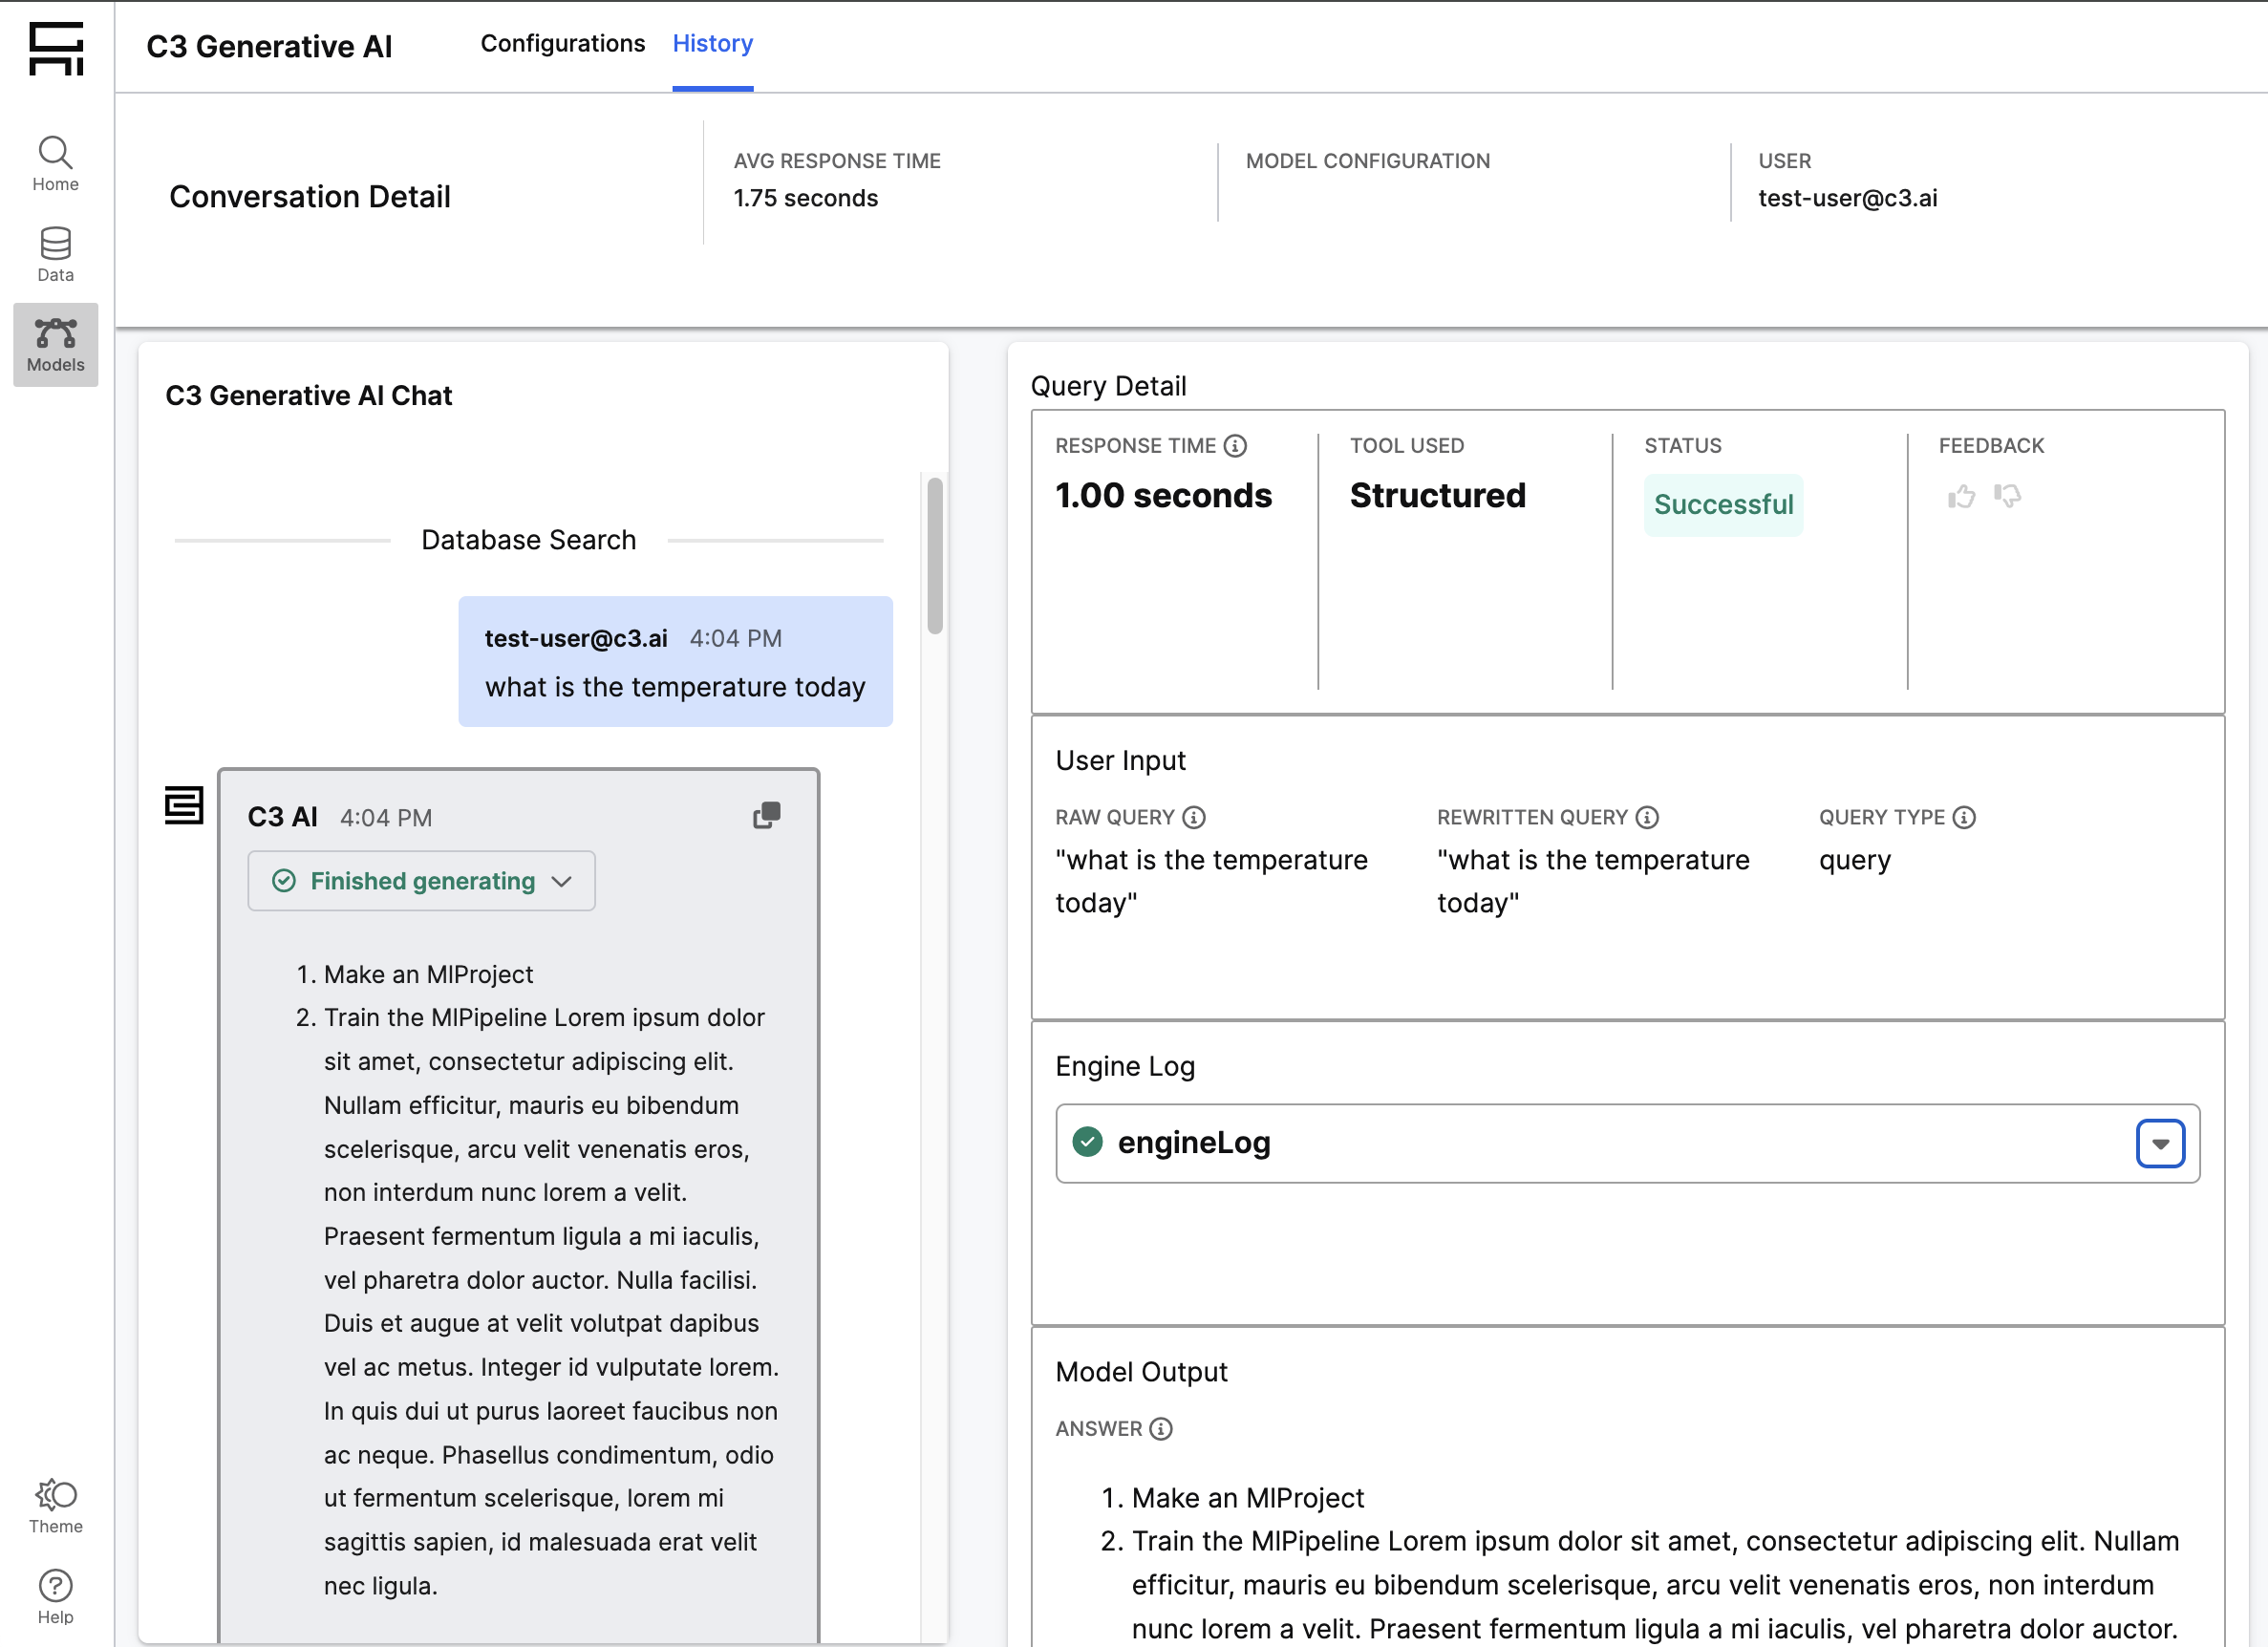Image resolution: width=2268 pixels, height=1647 pixels.
Task: Select the History tab
Action: [x=712, y=44]
